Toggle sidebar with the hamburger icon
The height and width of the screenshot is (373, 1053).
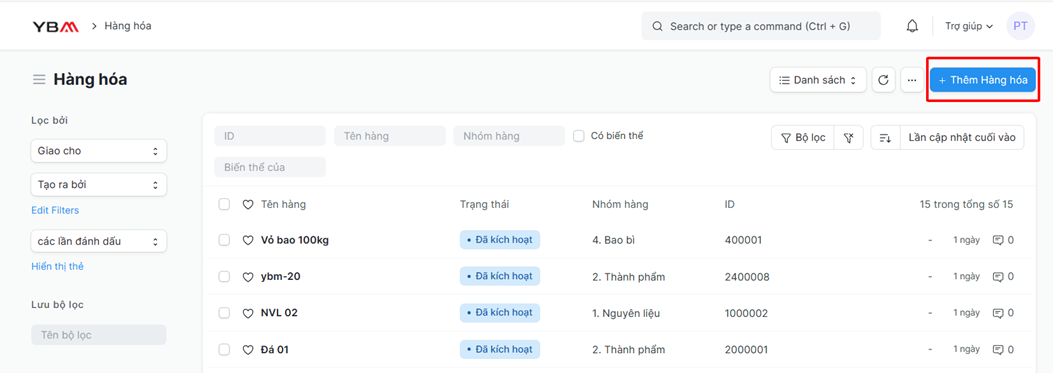coord(39,80)
